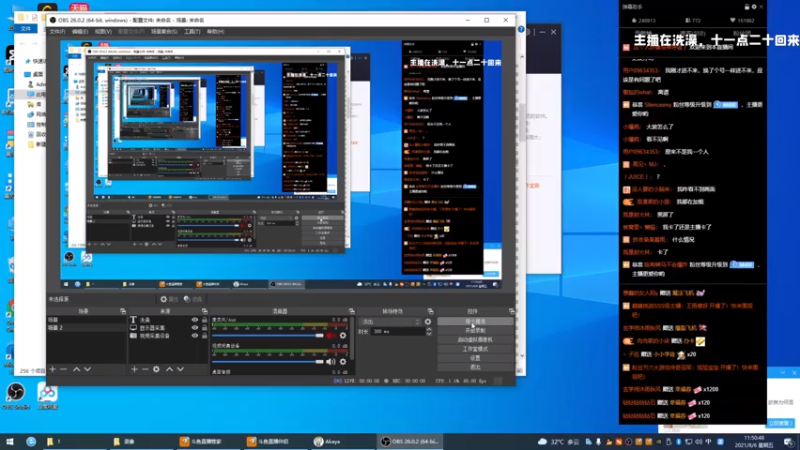Click lock icon in danmaku assistant header
Viewport: 800px width, 450px height.
[x=747, y=7]
